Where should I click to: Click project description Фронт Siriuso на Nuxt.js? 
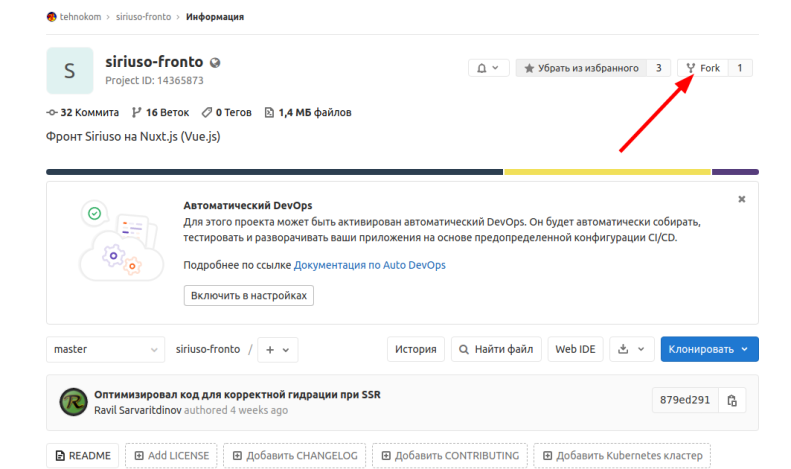coord(133,137)
